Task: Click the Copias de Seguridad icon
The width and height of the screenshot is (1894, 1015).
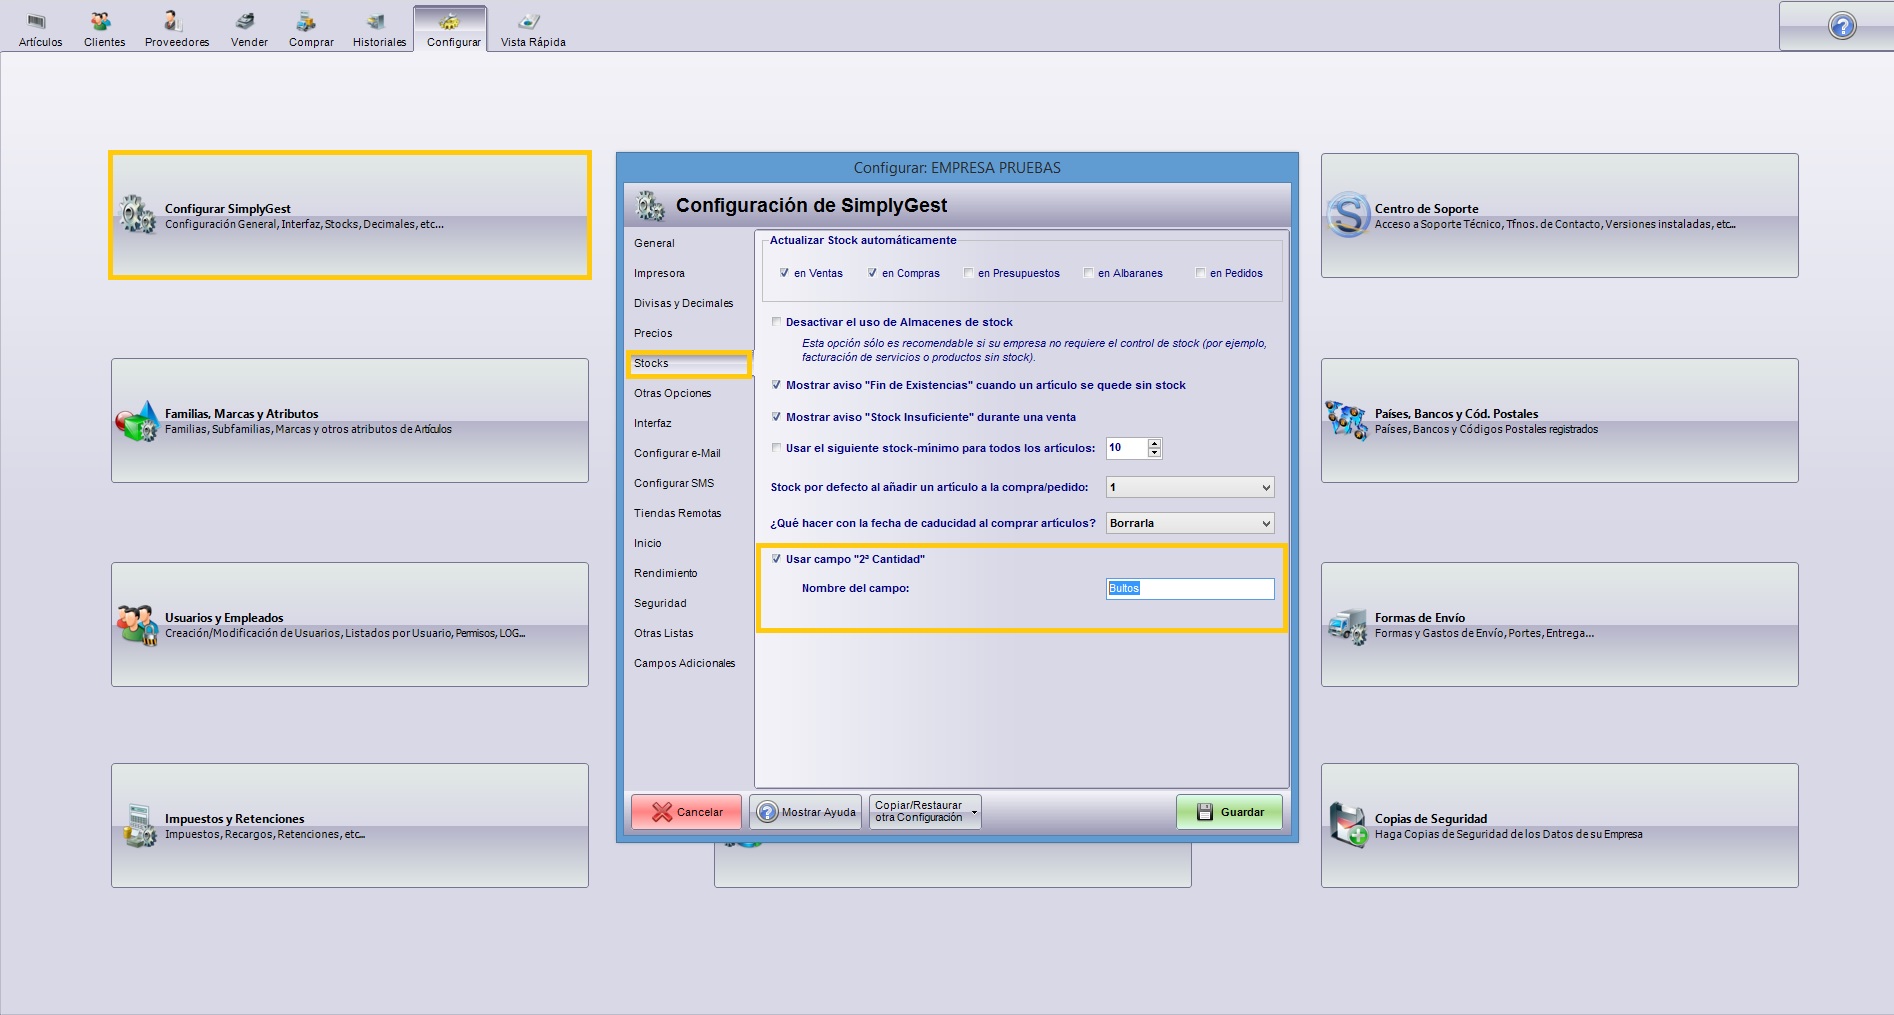Action: [x=1348, y=826]
